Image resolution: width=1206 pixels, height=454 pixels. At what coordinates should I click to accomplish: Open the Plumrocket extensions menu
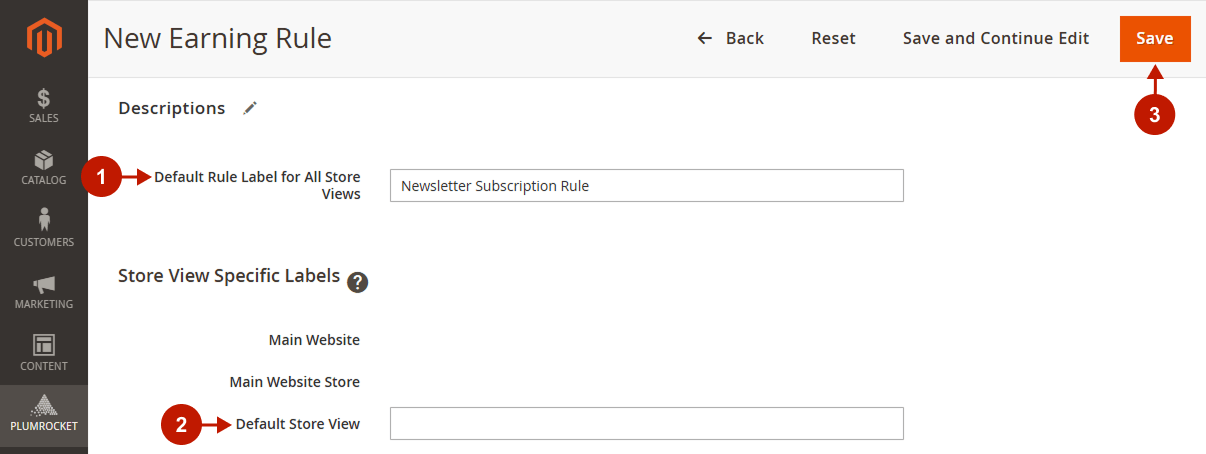coord(43,414)
